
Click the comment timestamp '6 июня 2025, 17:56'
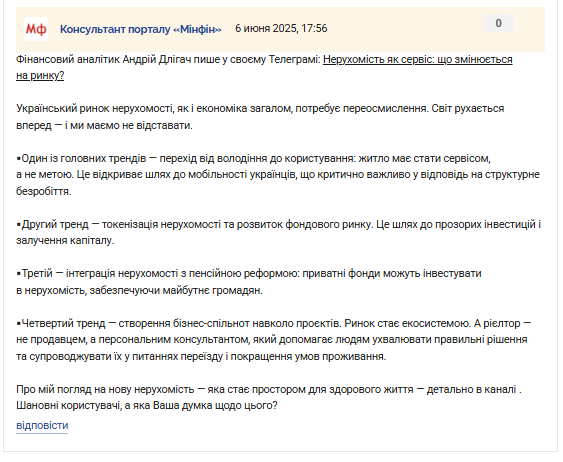click(x=281, y=28)
